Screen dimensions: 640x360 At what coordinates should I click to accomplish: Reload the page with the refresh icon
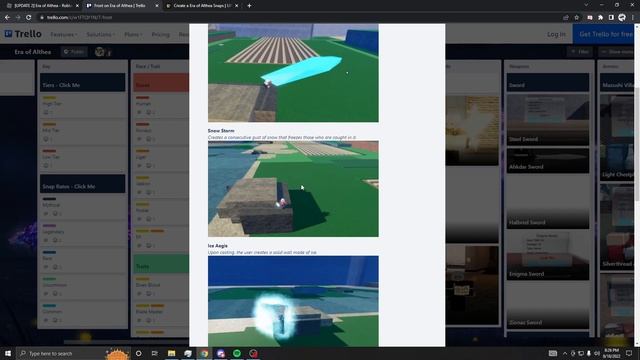(x=29, y=18)
